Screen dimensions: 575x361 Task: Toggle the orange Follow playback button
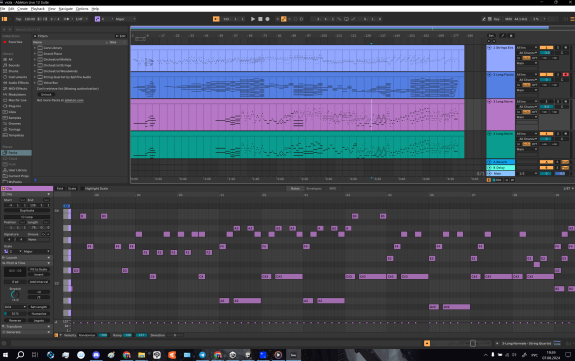click(x=216, y=19)
